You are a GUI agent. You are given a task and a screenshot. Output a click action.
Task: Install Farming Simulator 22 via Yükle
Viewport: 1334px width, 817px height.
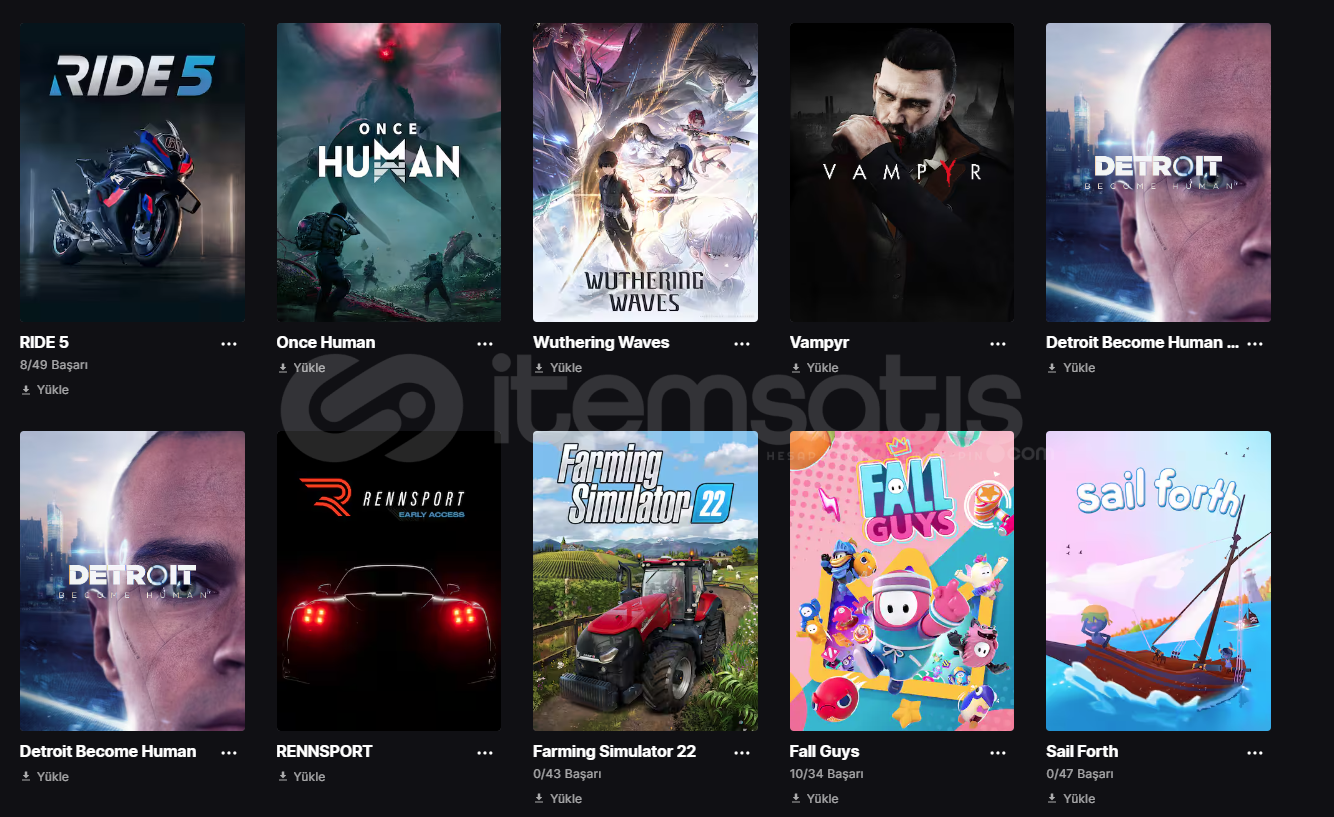(558, 799)
